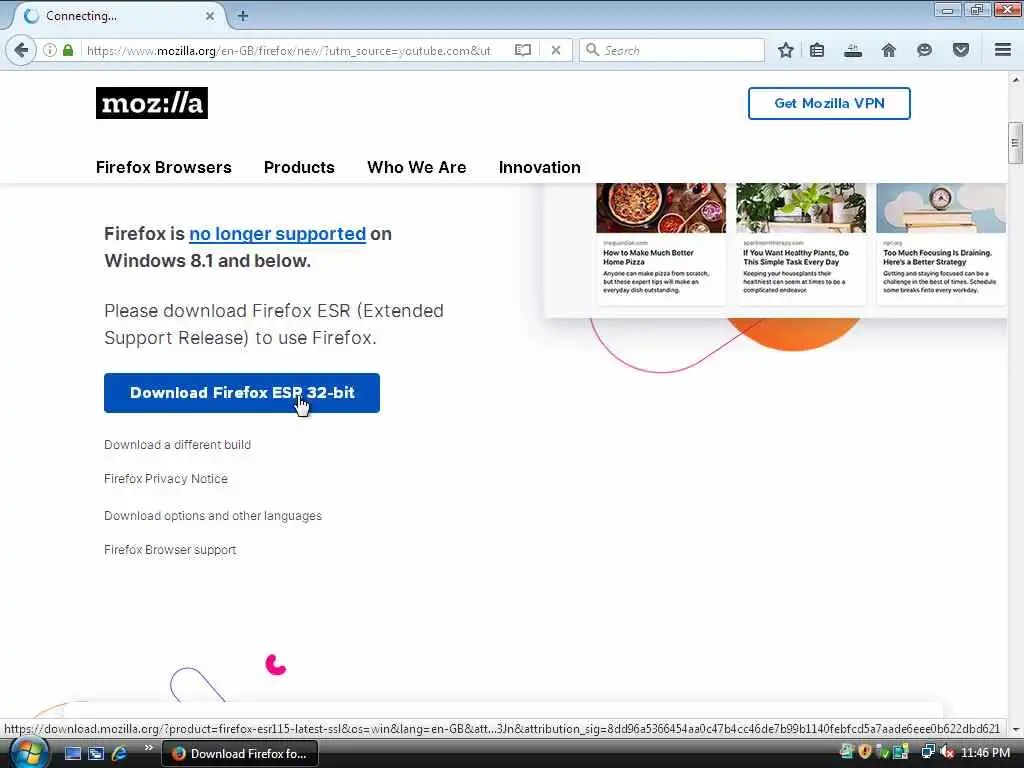Stop loading with the X button in address bar
This screenshot has height=768, width=1024.
pyautogui.click(x=555, y=50)
